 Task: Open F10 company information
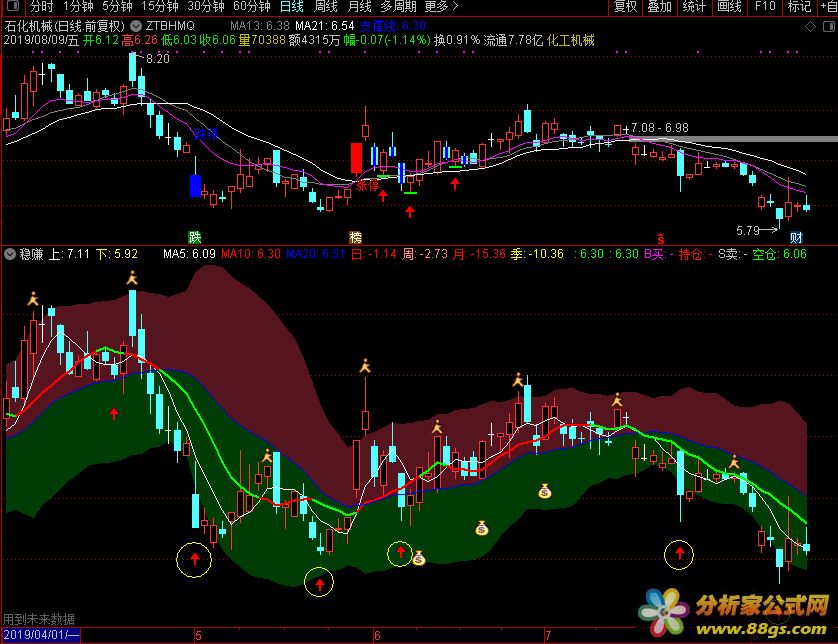tap(765, 6)
